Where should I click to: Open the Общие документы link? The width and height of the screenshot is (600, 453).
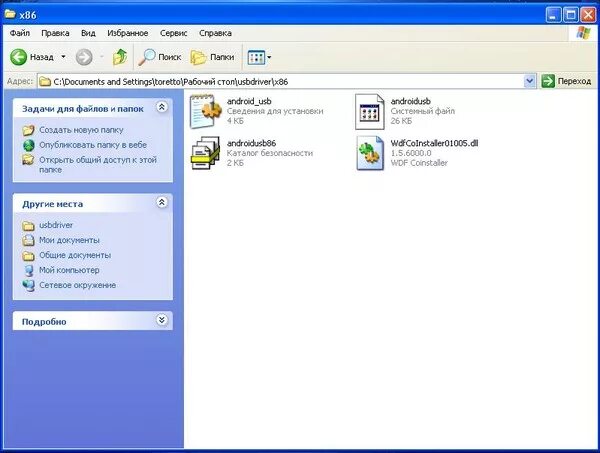pos(75,255)
